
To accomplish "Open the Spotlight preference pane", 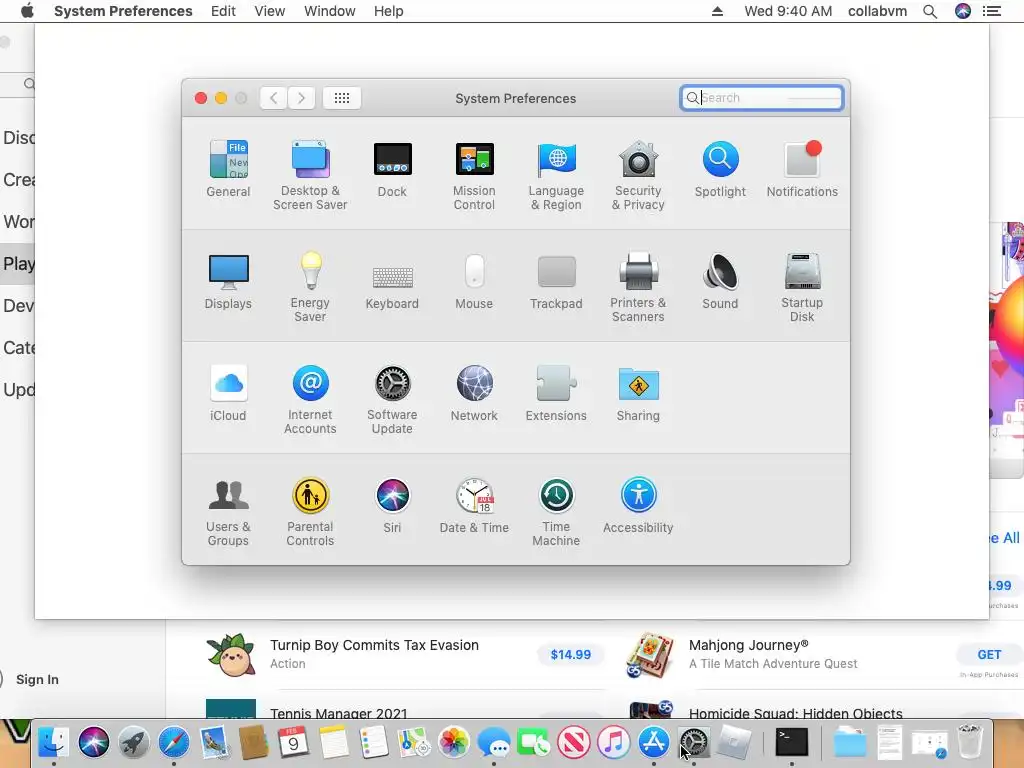I will pyautogui.click(x=720, y=168).
